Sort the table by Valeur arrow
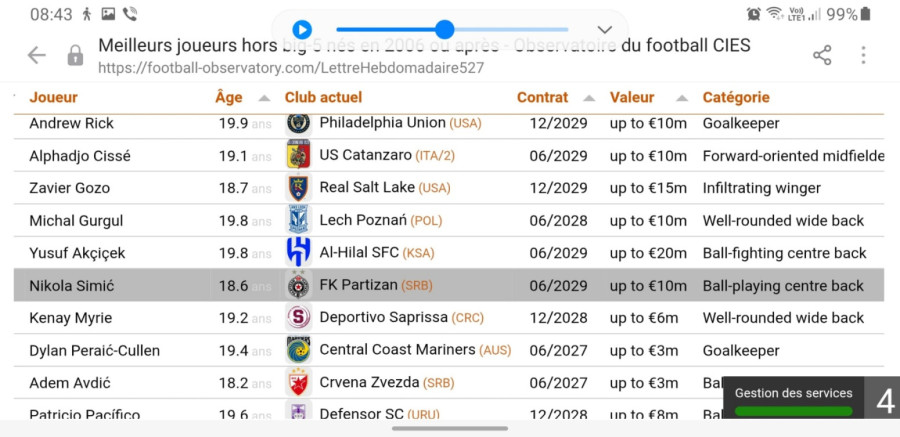 pyautogui.click(x=682, y=98)
